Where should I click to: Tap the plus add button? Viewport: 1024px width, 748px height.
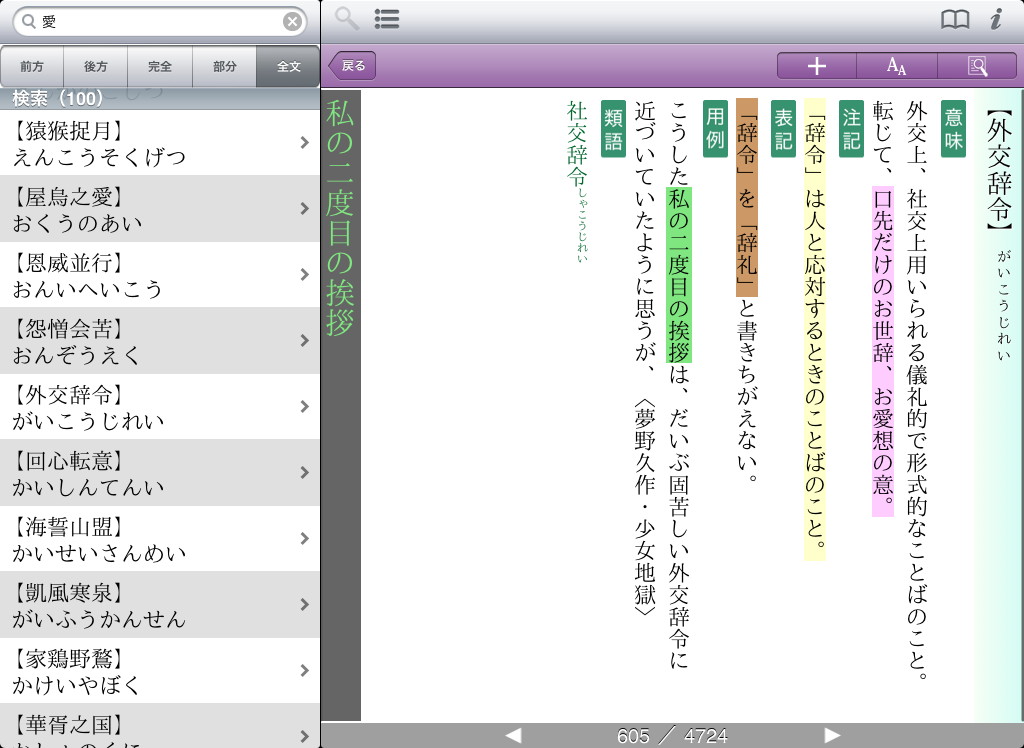[x=817, y=66]
